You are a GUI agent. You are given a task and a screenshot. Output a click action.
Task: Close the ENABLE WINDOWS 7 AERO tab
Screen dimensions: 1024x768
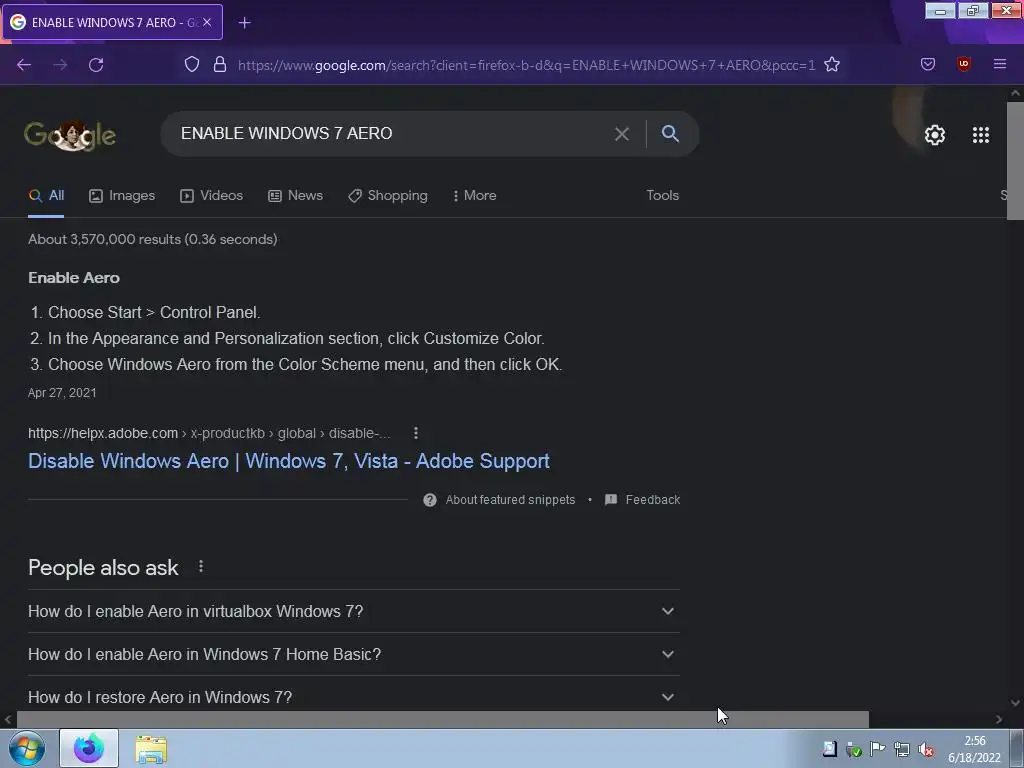point(207,22)
